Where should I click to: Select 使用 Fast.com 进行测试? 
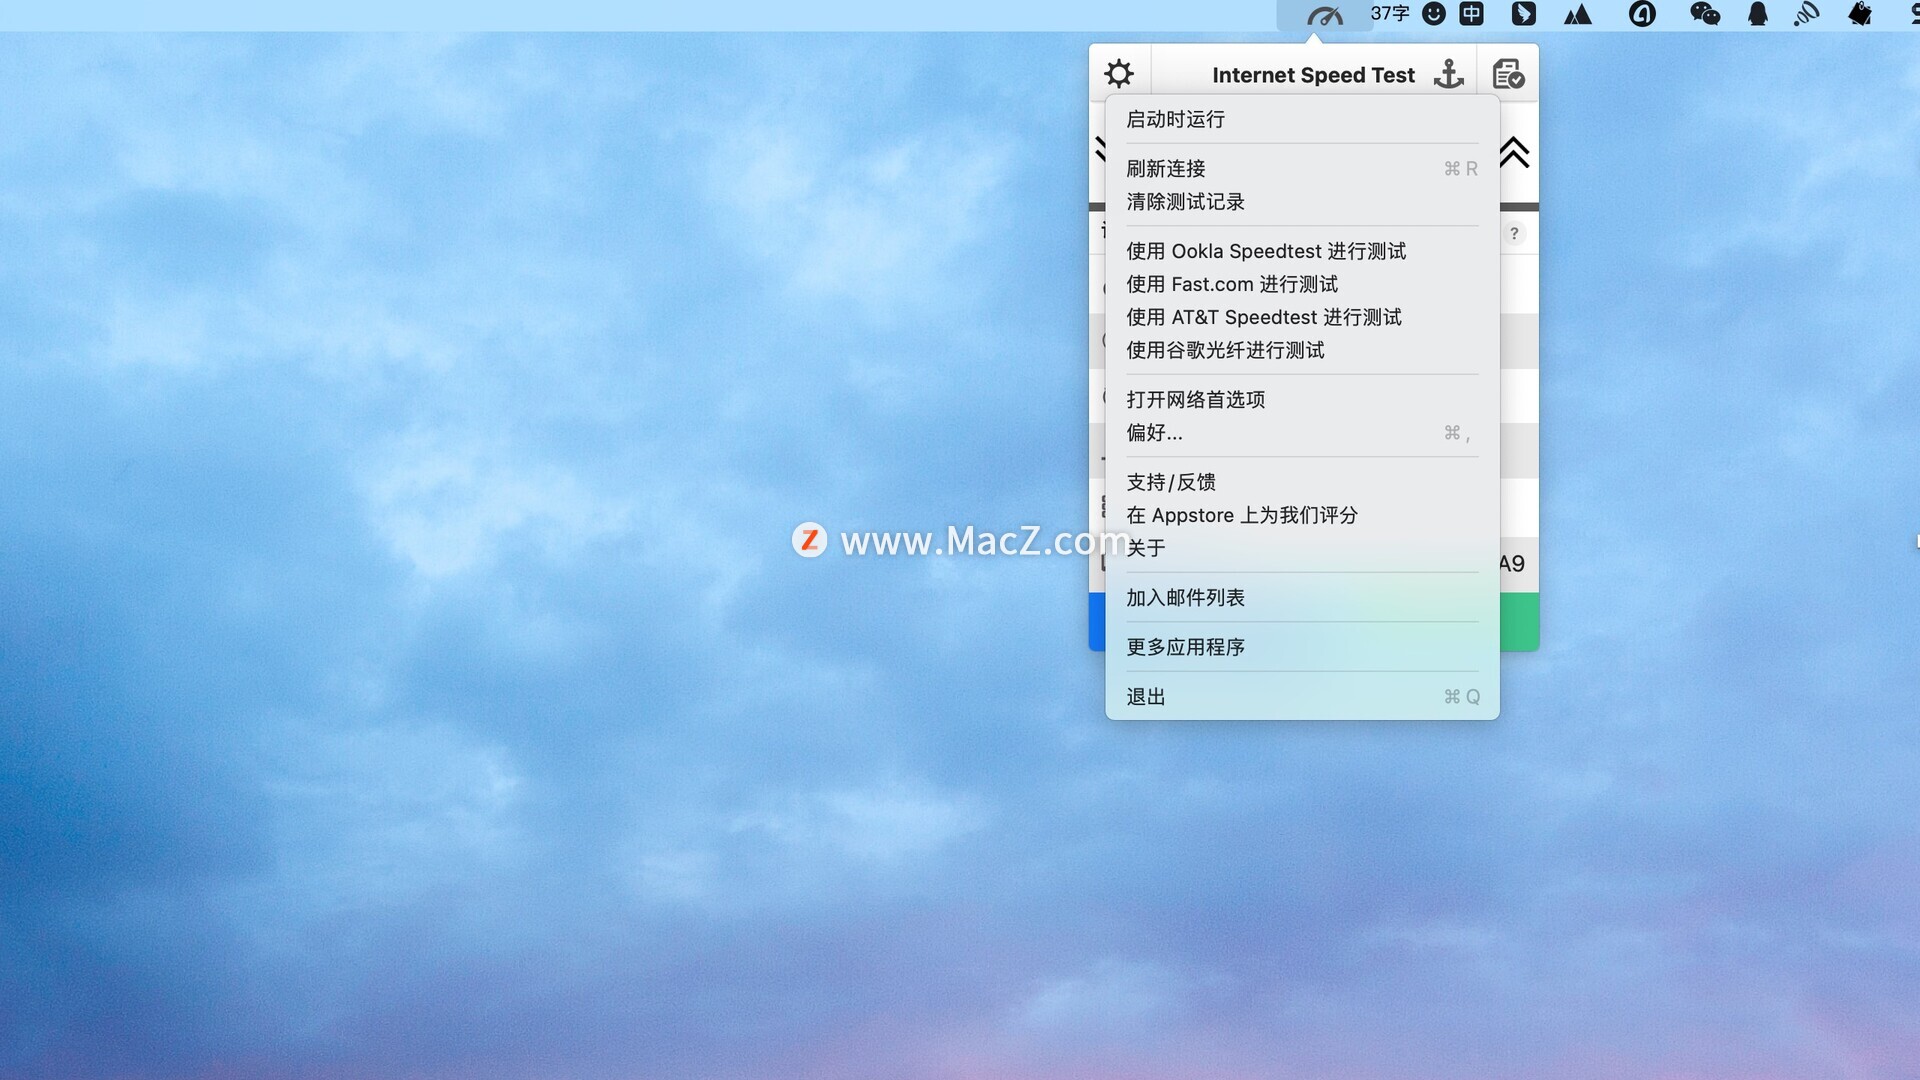pyautogui.click(x=1302, y=284)
